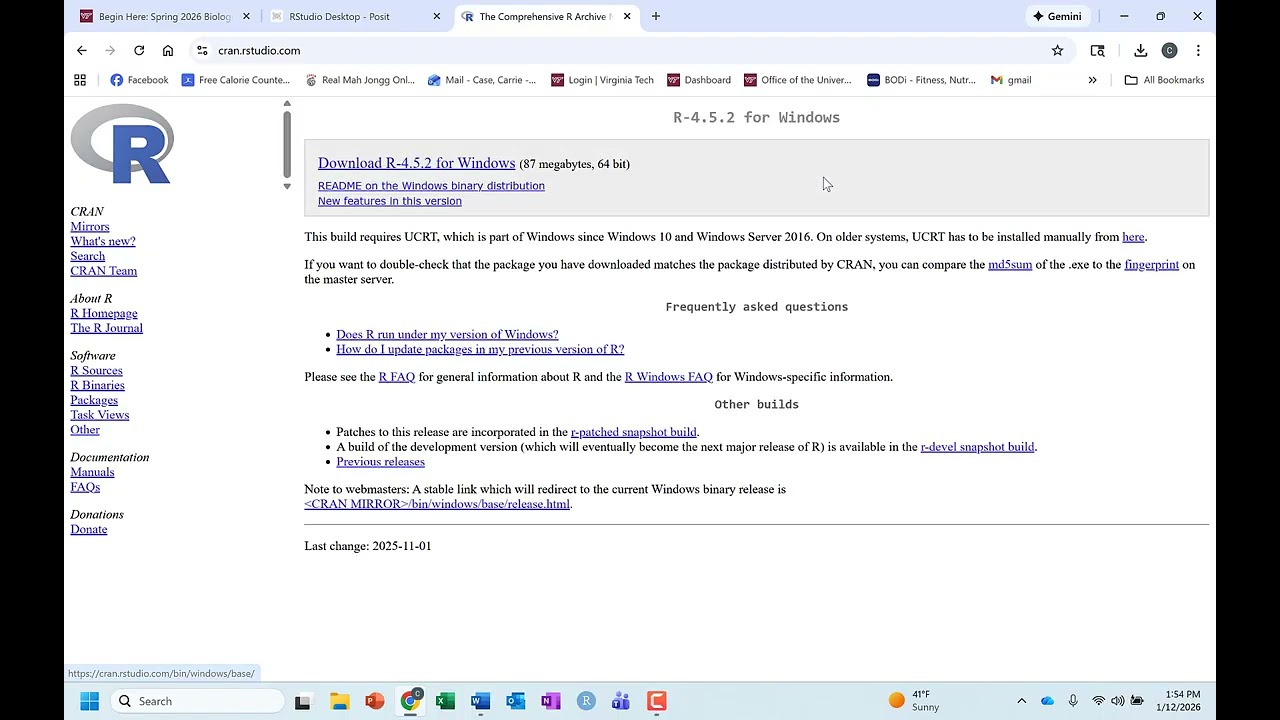The image size is (1280, 720).
Task: Expand the overflow bookmarks chevron
Action: click(x=1092, y=80)
